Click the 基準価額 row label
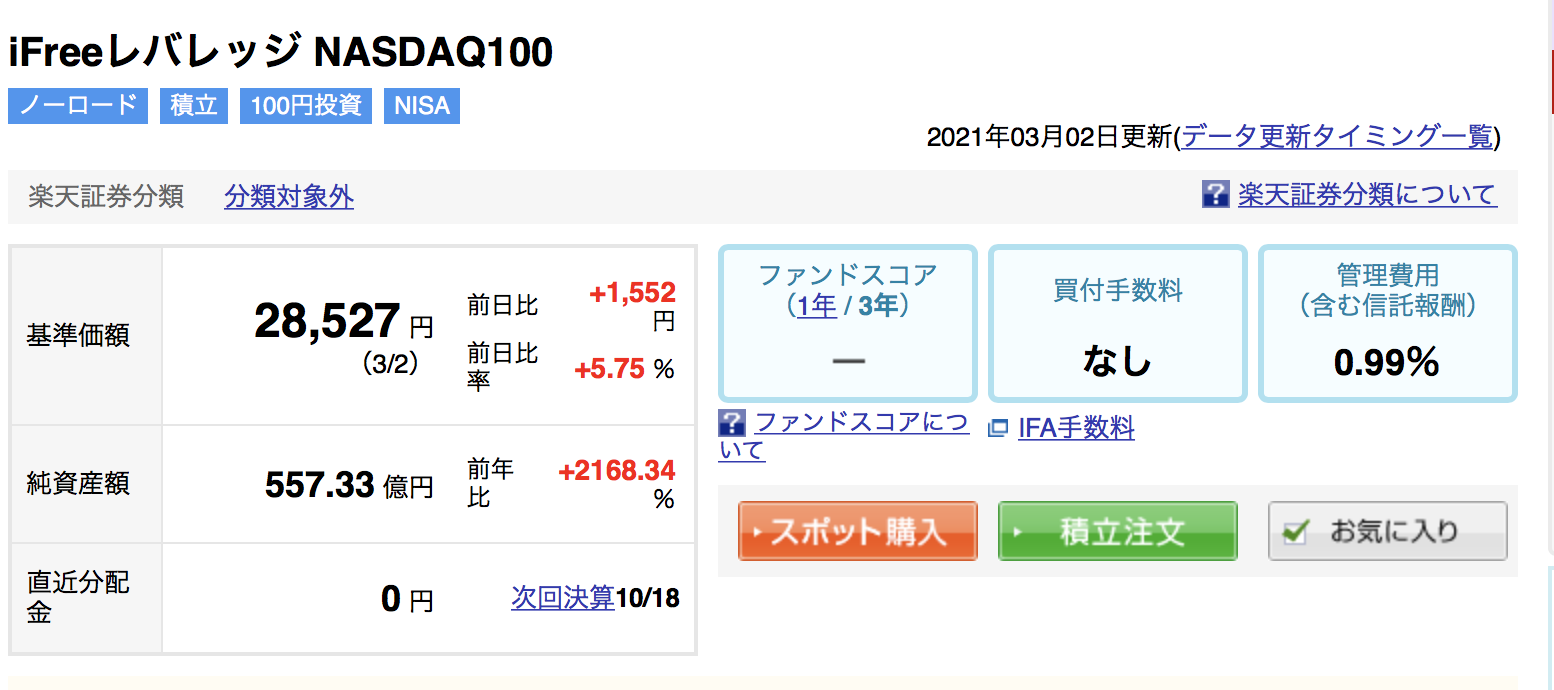 point(78,336)
